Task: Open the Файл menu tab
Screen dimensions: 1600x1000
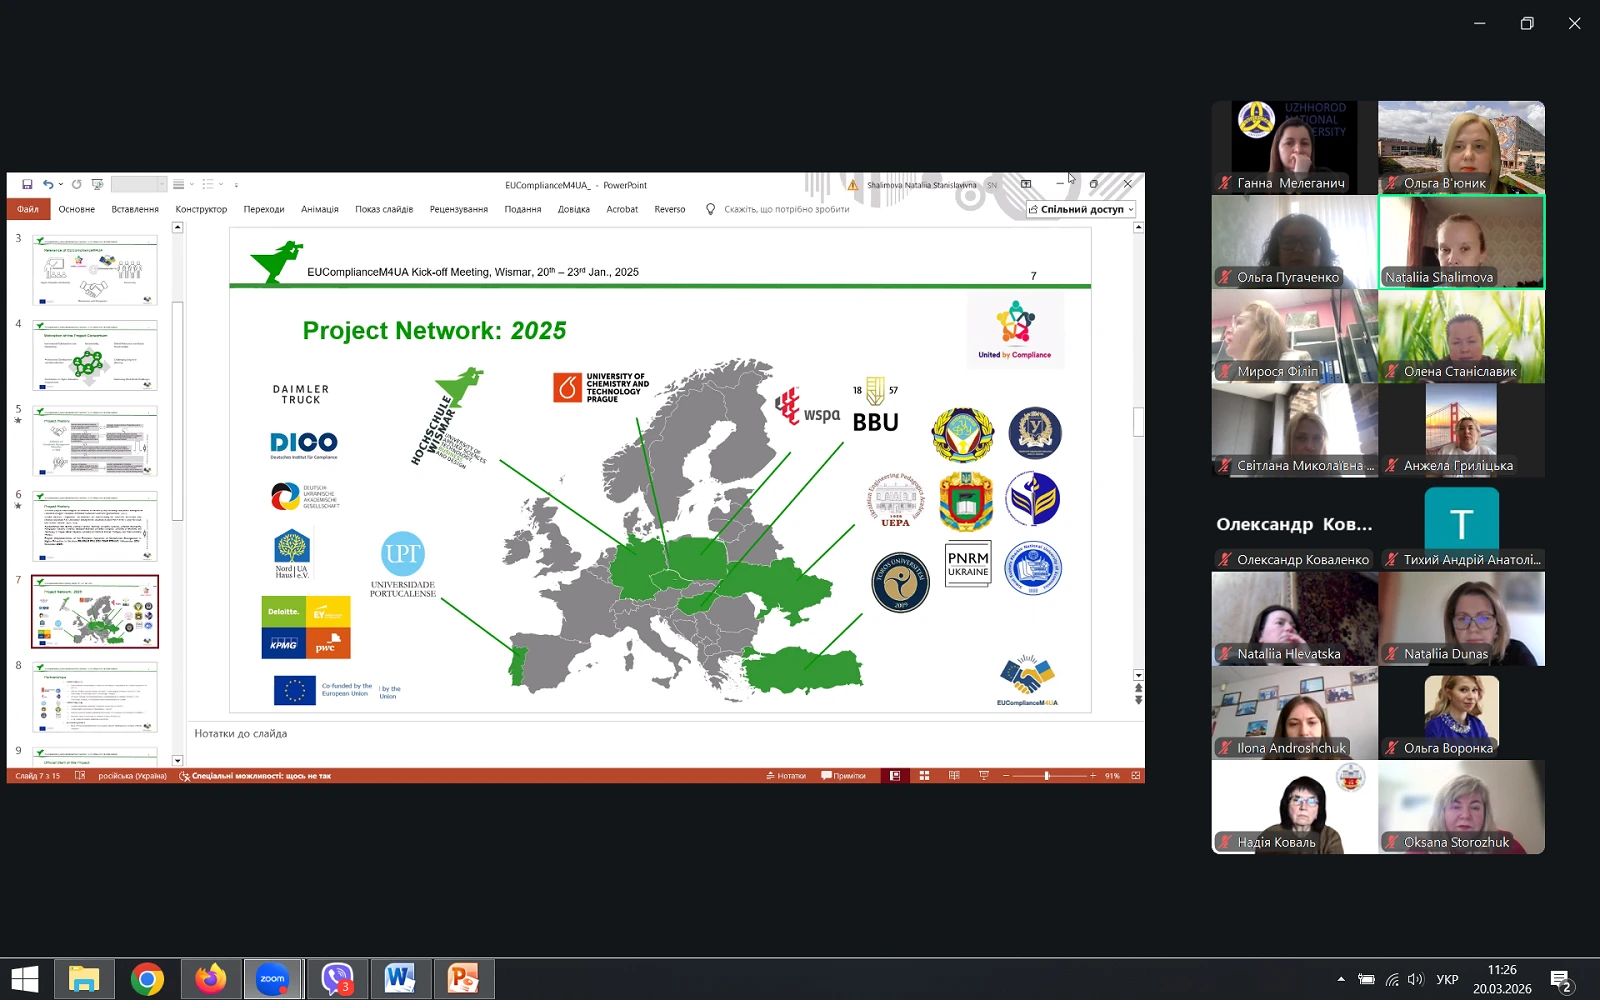Action: pos(28,210)
